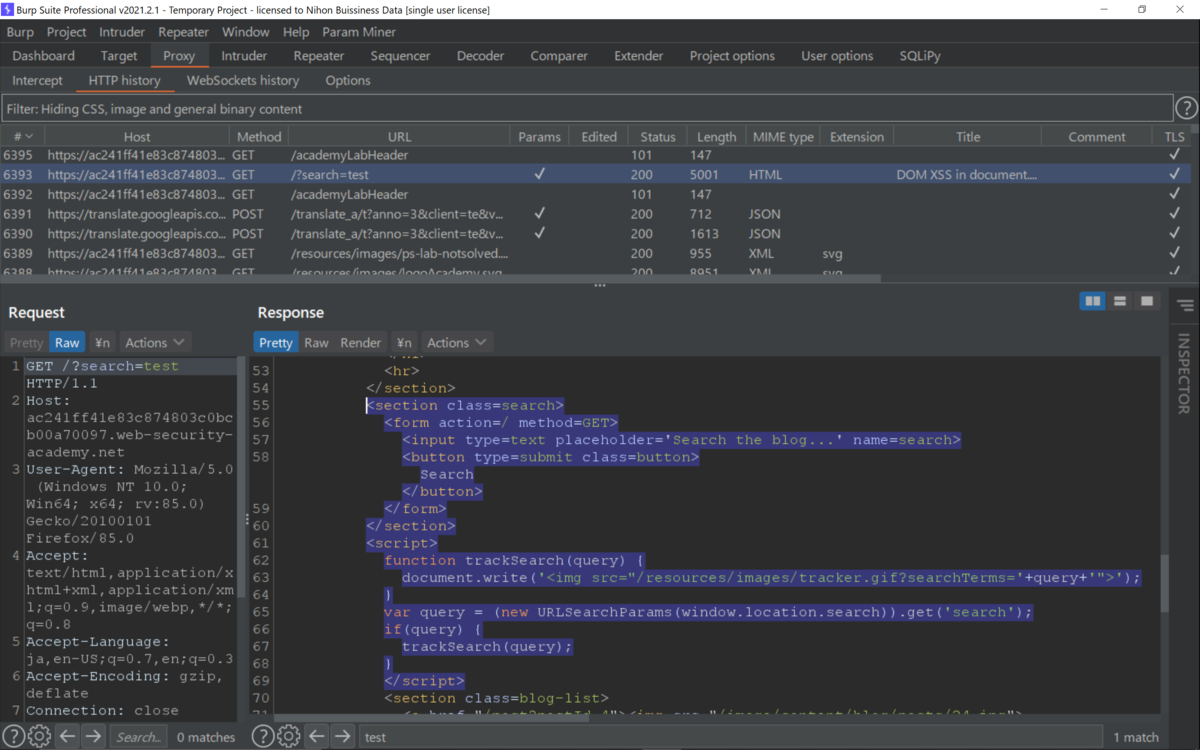
Task: Sort history by URL column header
Action: 399,136
